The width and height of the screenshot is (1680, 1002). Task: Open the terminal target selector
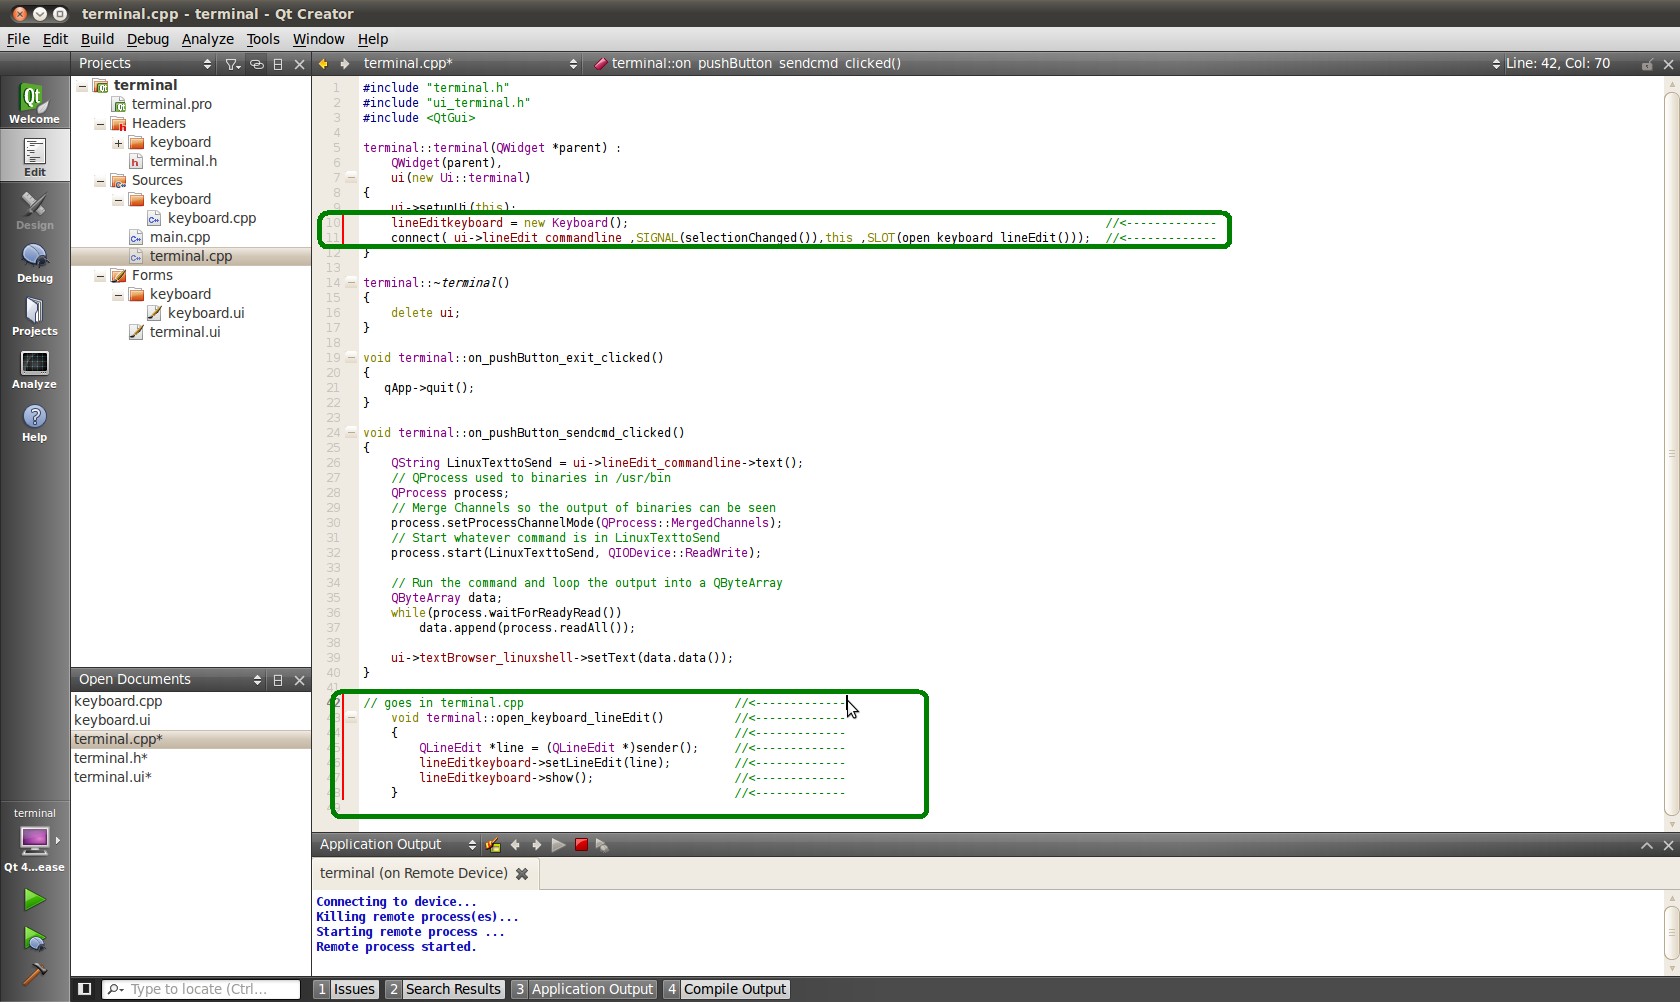(x=34, y=840)
